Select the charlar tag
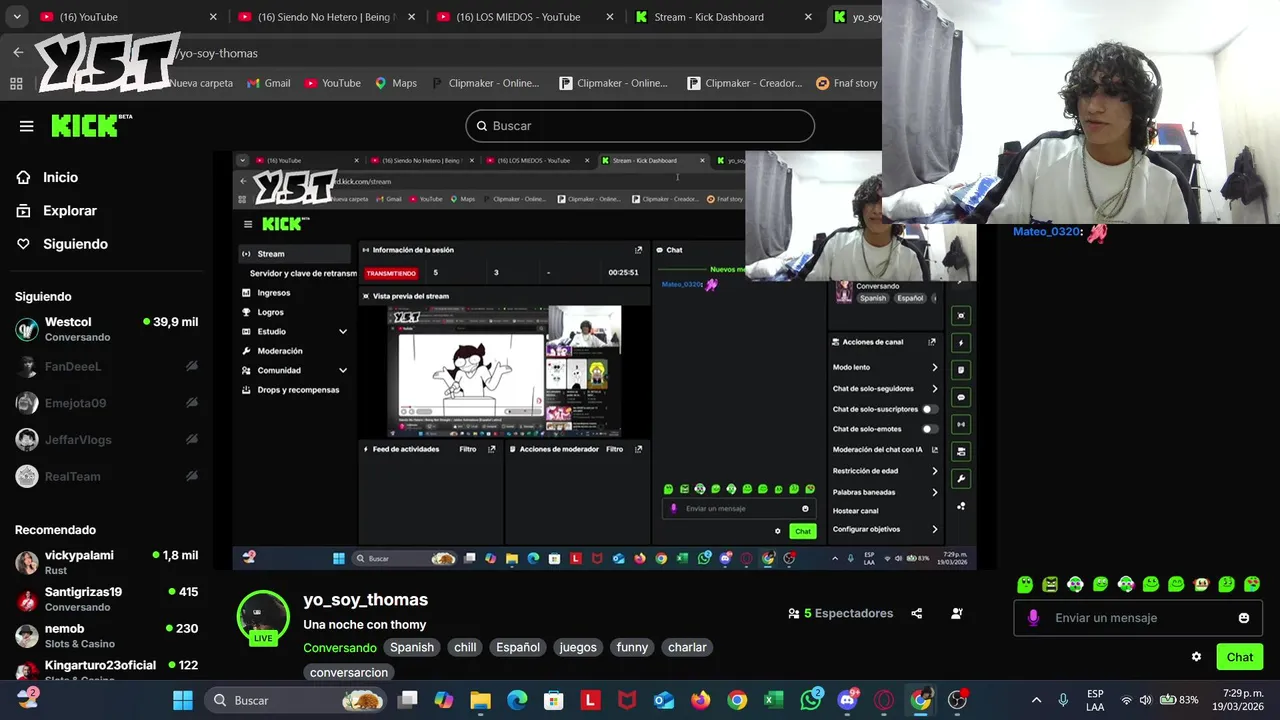1280x720 pixels. [687, 647]
